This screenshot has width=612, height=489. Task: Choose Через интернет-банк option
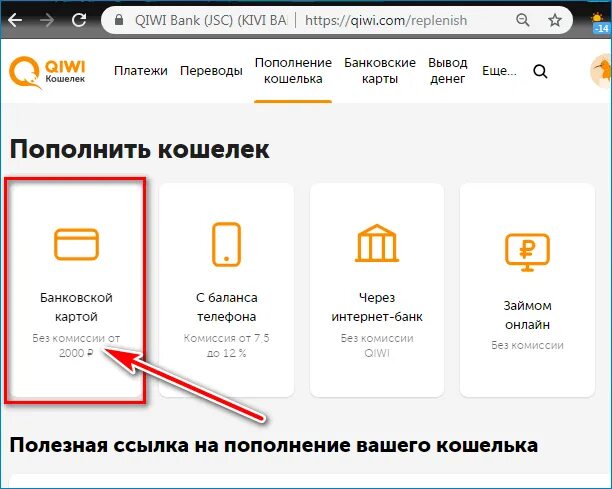377,290
